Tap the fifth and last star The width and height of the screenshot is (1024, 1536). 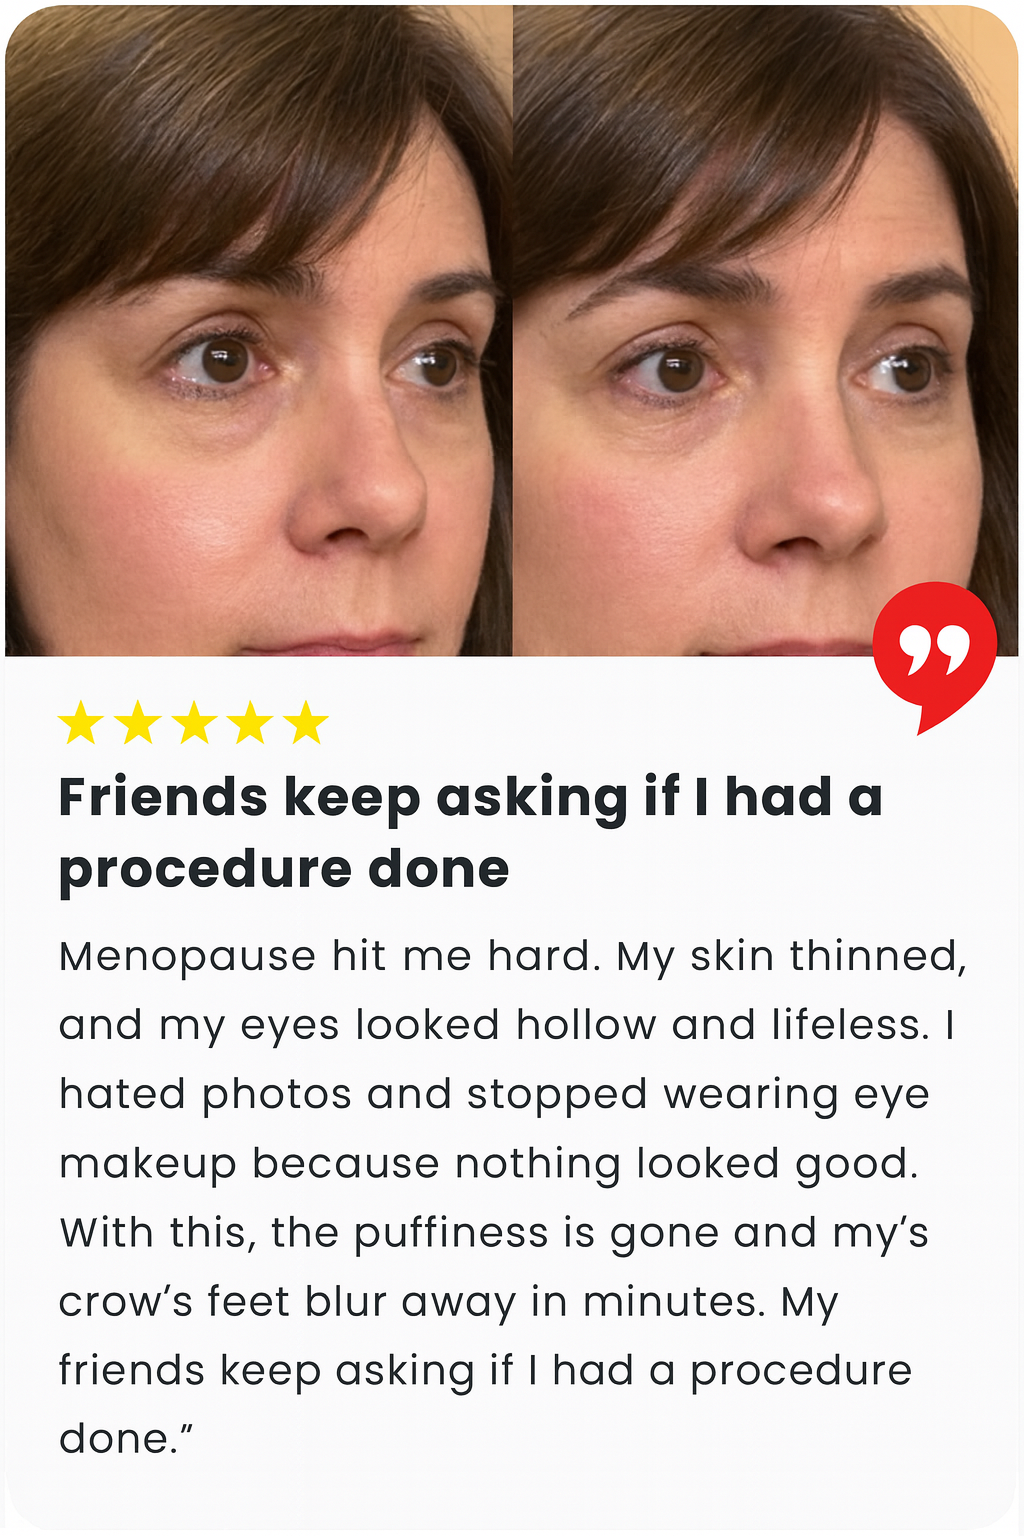click(306, 722)
